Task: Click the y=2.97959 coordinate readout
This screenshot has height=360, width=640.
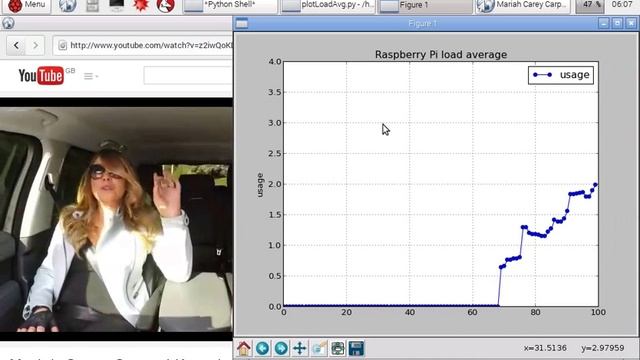Action: (603, 348)
